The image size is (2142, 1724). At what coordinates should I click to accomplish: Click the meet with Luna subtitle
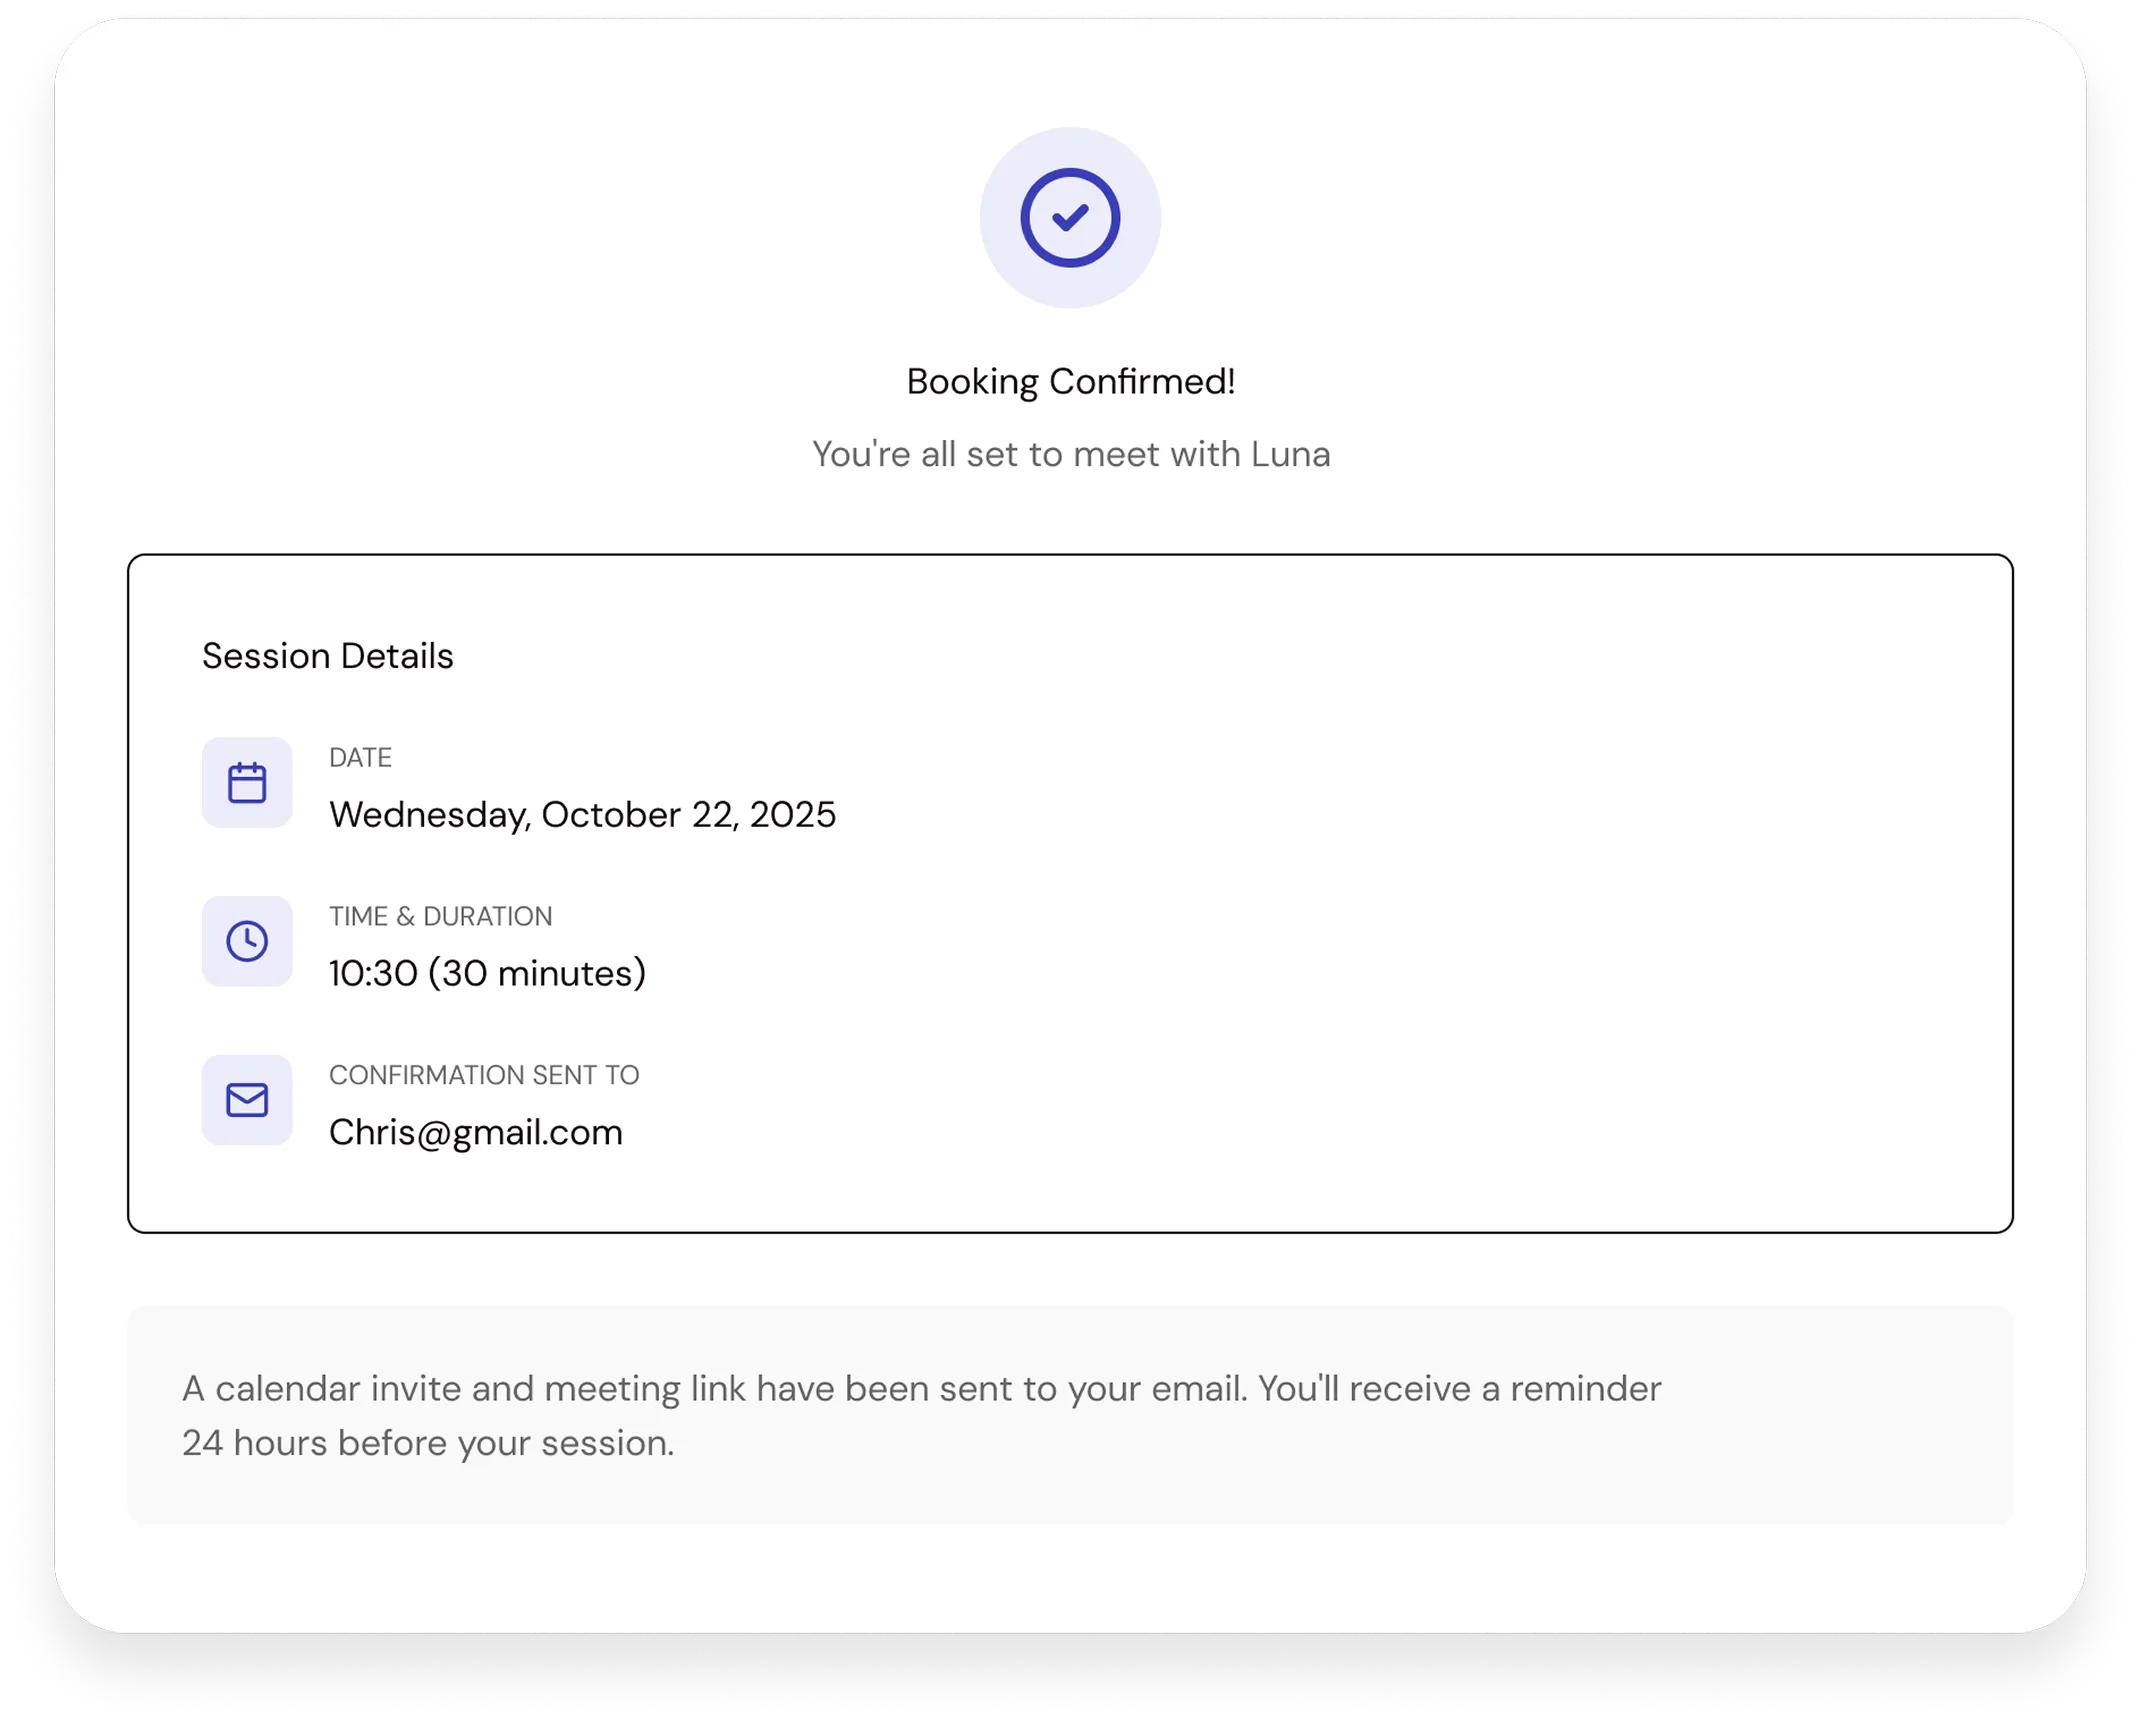tap(1070, 454)
